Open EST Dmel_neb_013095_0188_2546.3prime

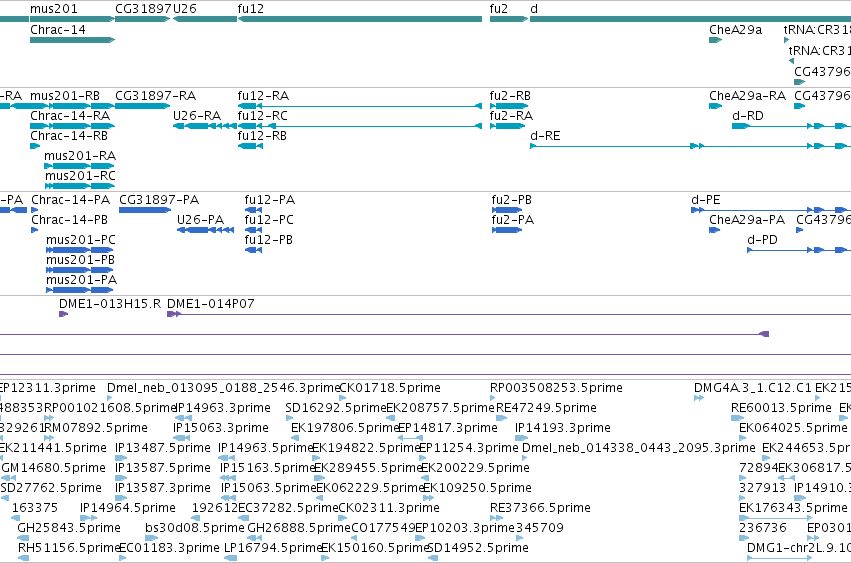coord(223,388)
